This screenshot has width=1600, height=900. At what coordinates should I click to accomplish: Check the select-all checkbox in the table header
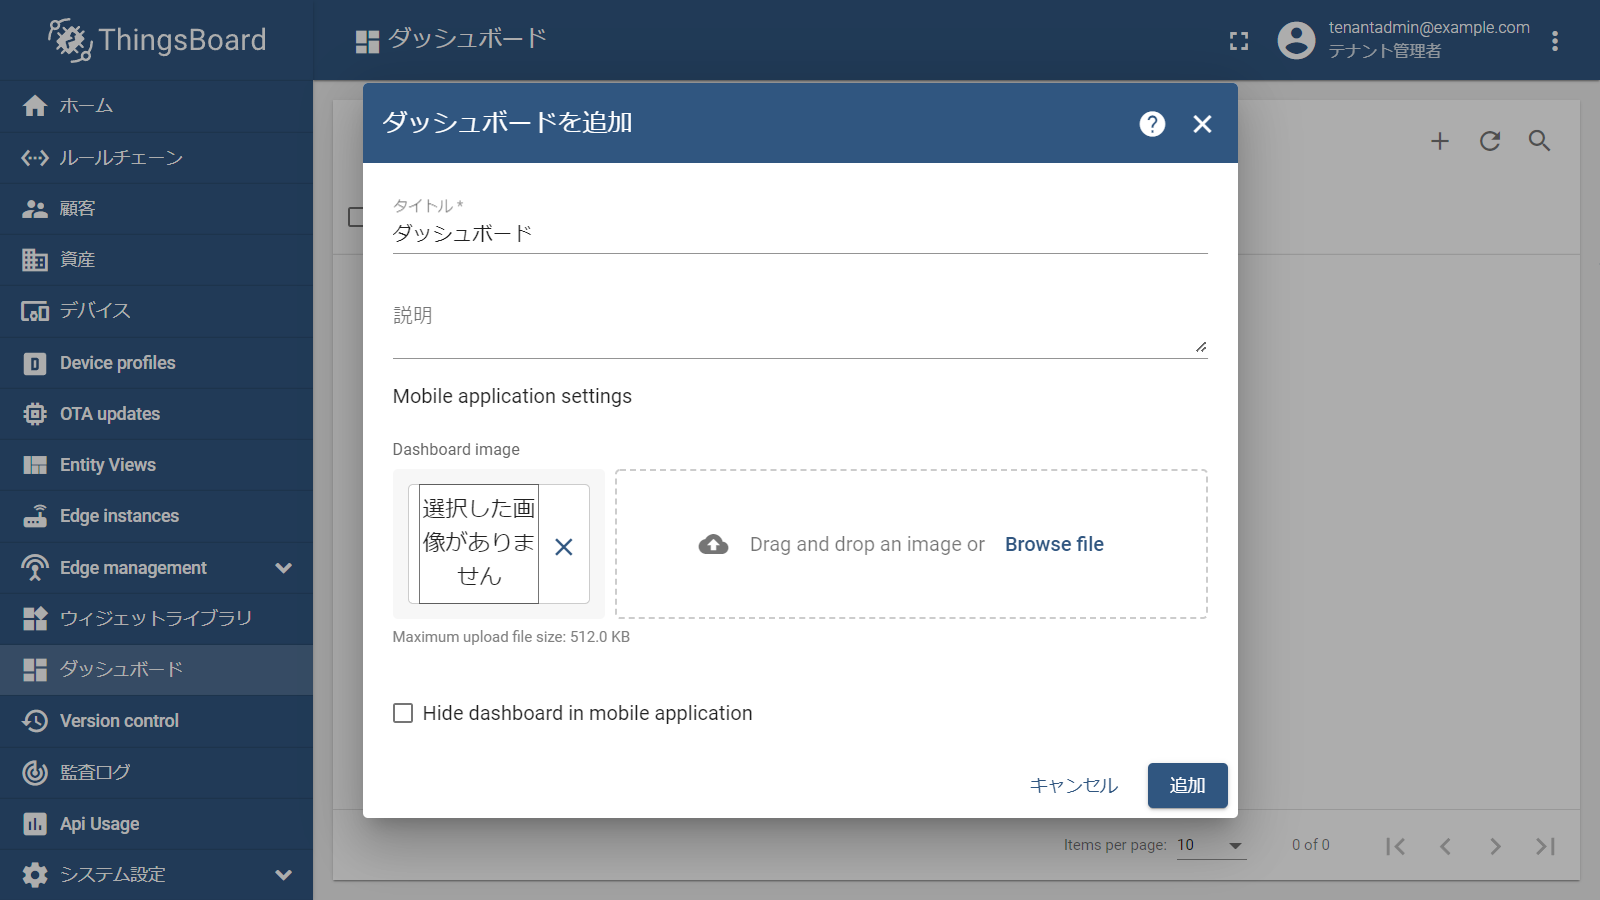pyautogui.click(x=355, y=218)
